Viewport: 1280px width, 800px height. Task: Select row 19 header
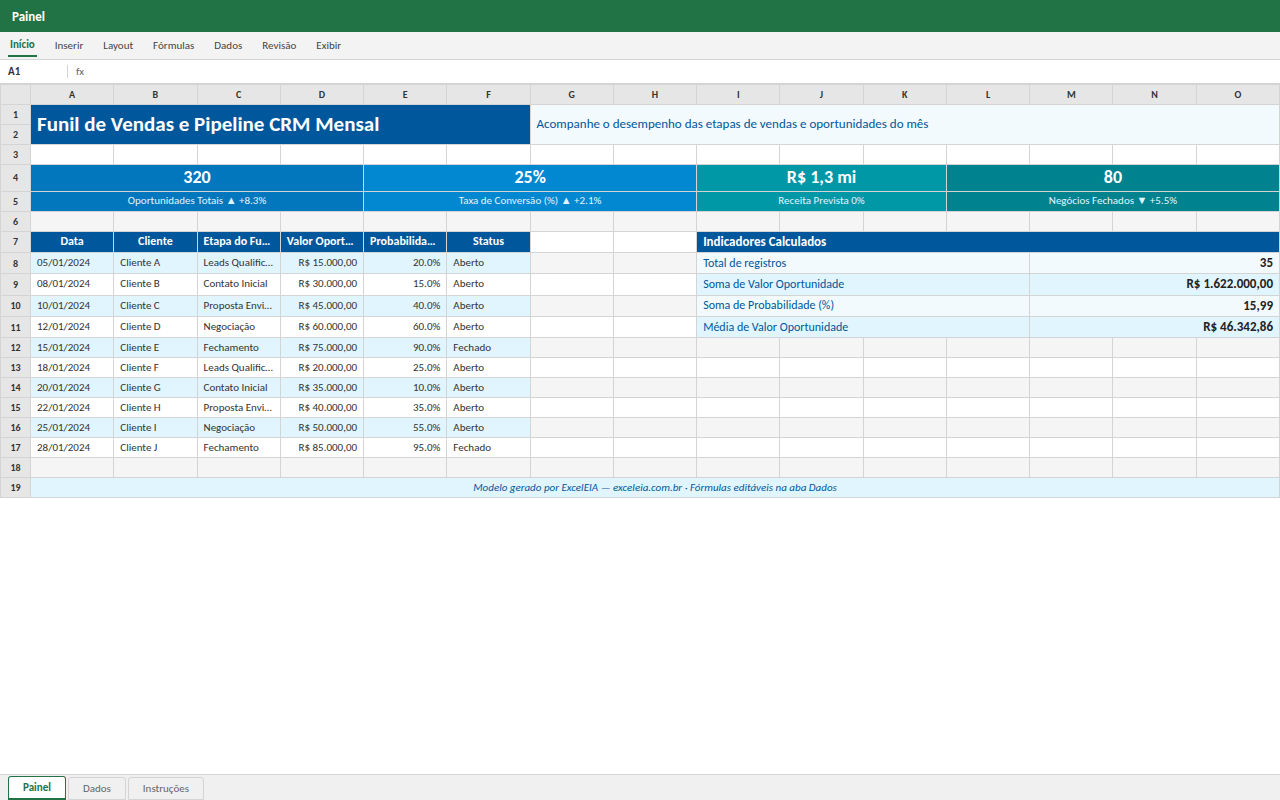click(x=15, y=488)
